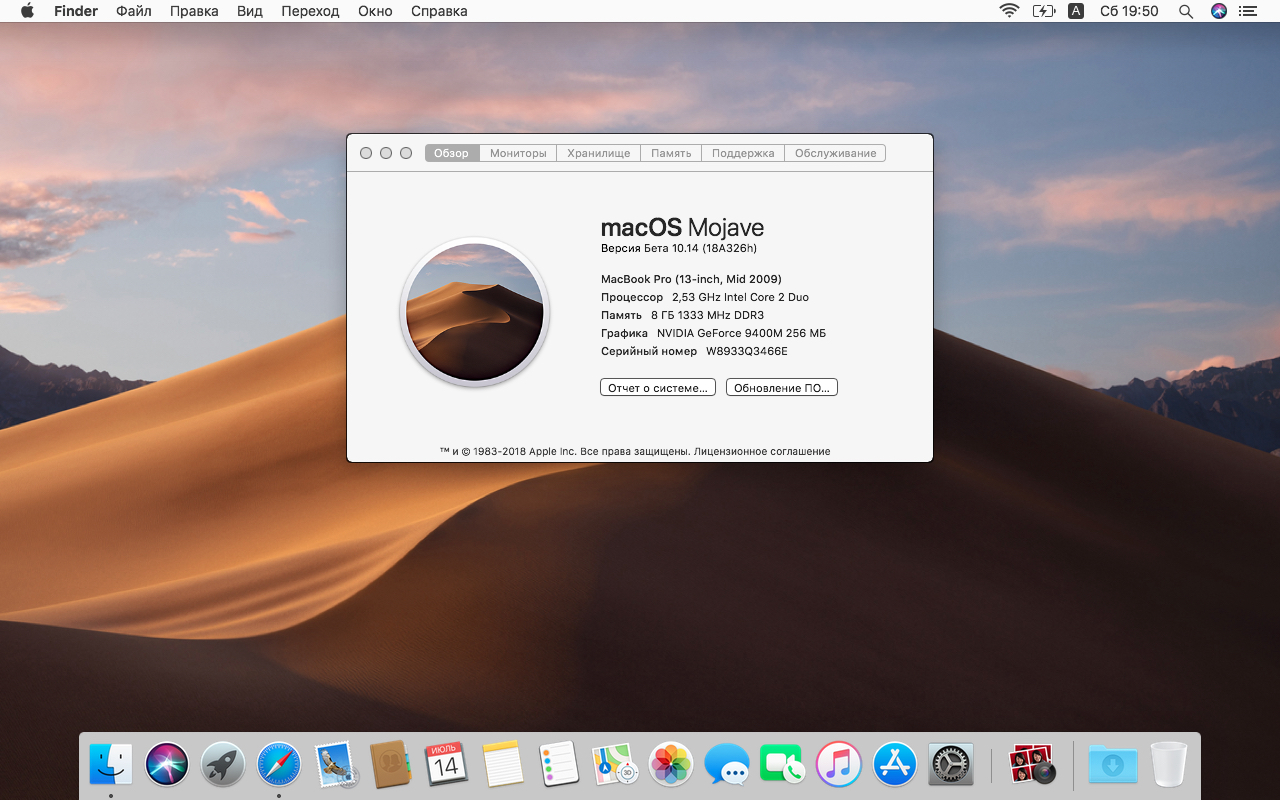Launch Siri from the Dock

[x=167, y=765]
